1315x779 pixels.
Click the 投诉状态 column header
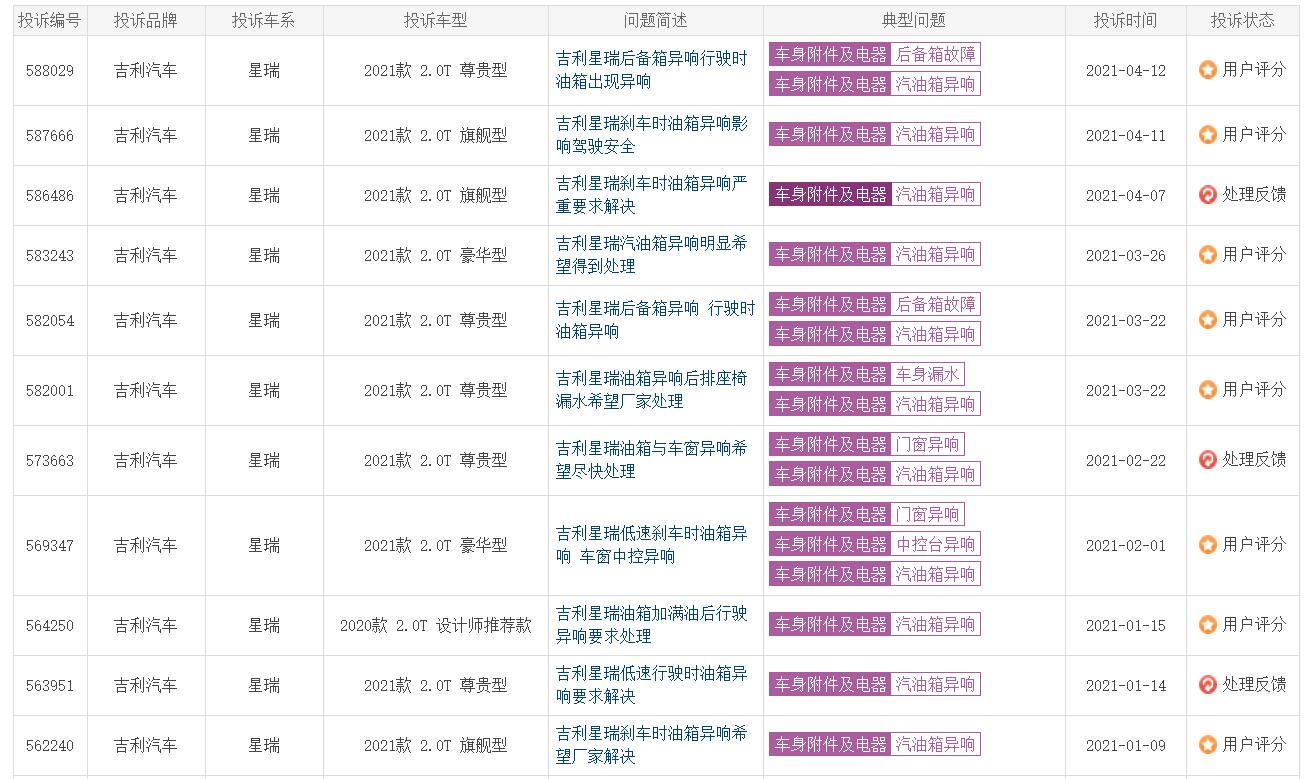pyautogui.click(x=1242, y=21)
